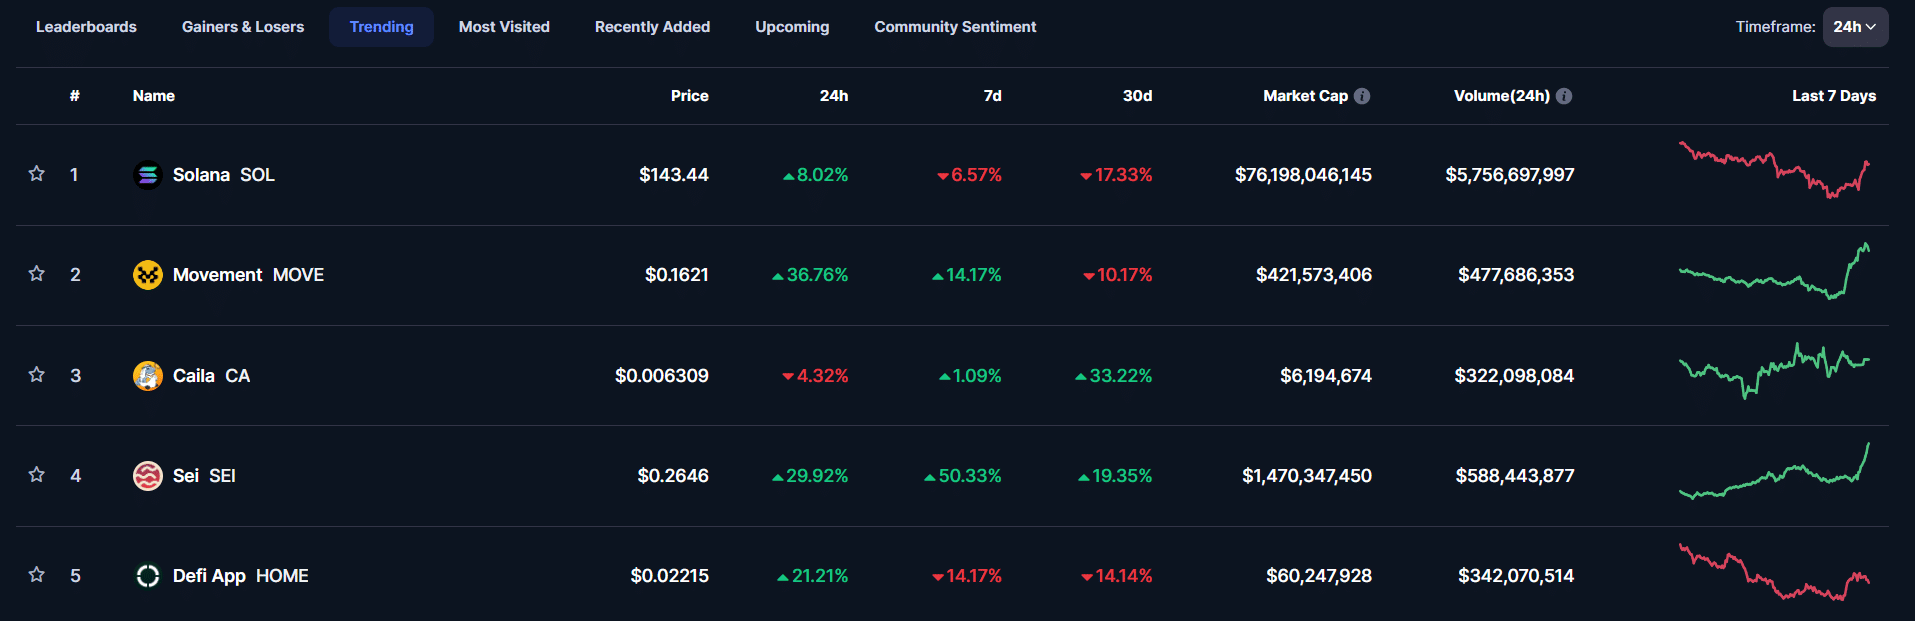
Task: Open Solana's 7-day sparkline chart
Action: [1774, 170]
